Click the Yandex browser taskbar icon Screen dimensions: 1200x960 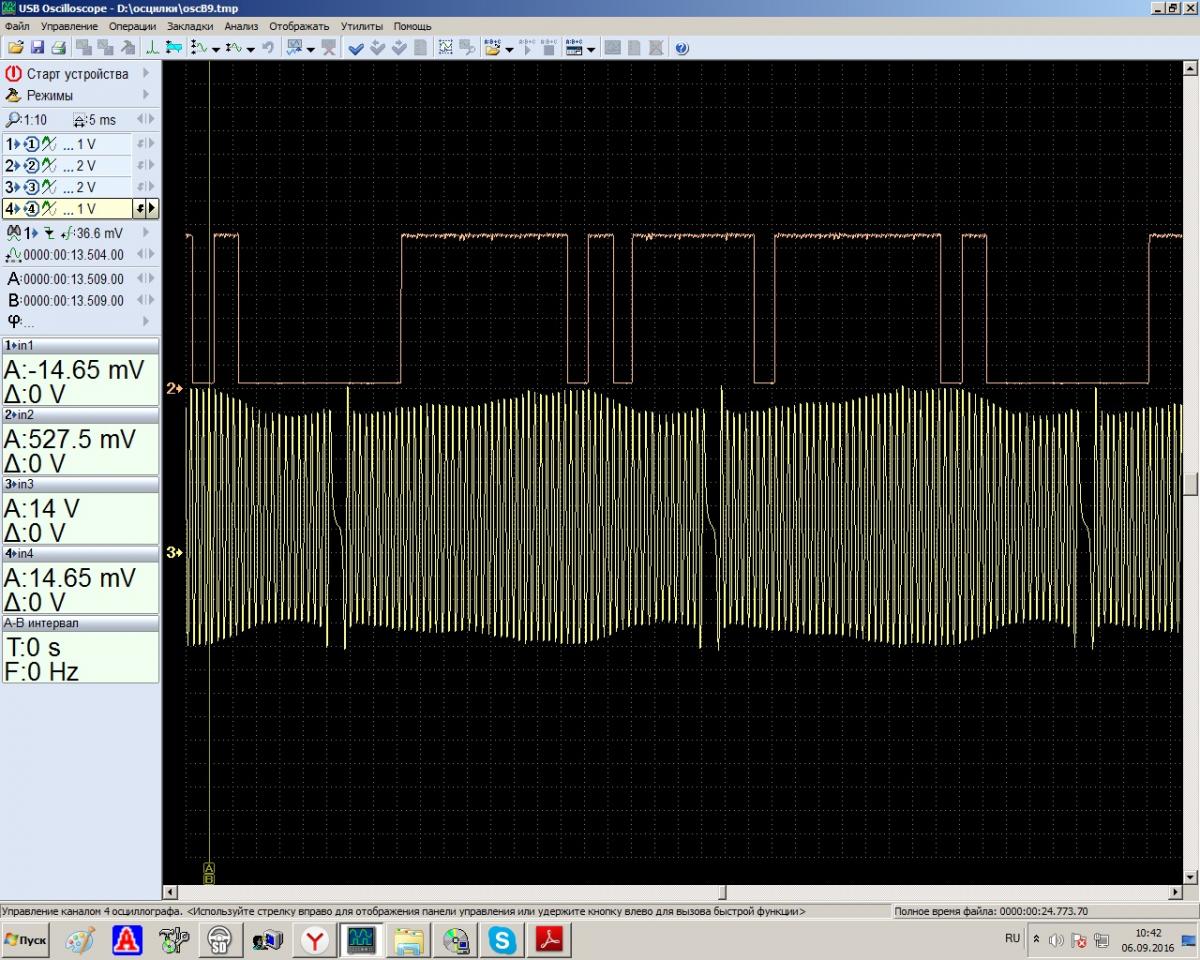(315, 940)
